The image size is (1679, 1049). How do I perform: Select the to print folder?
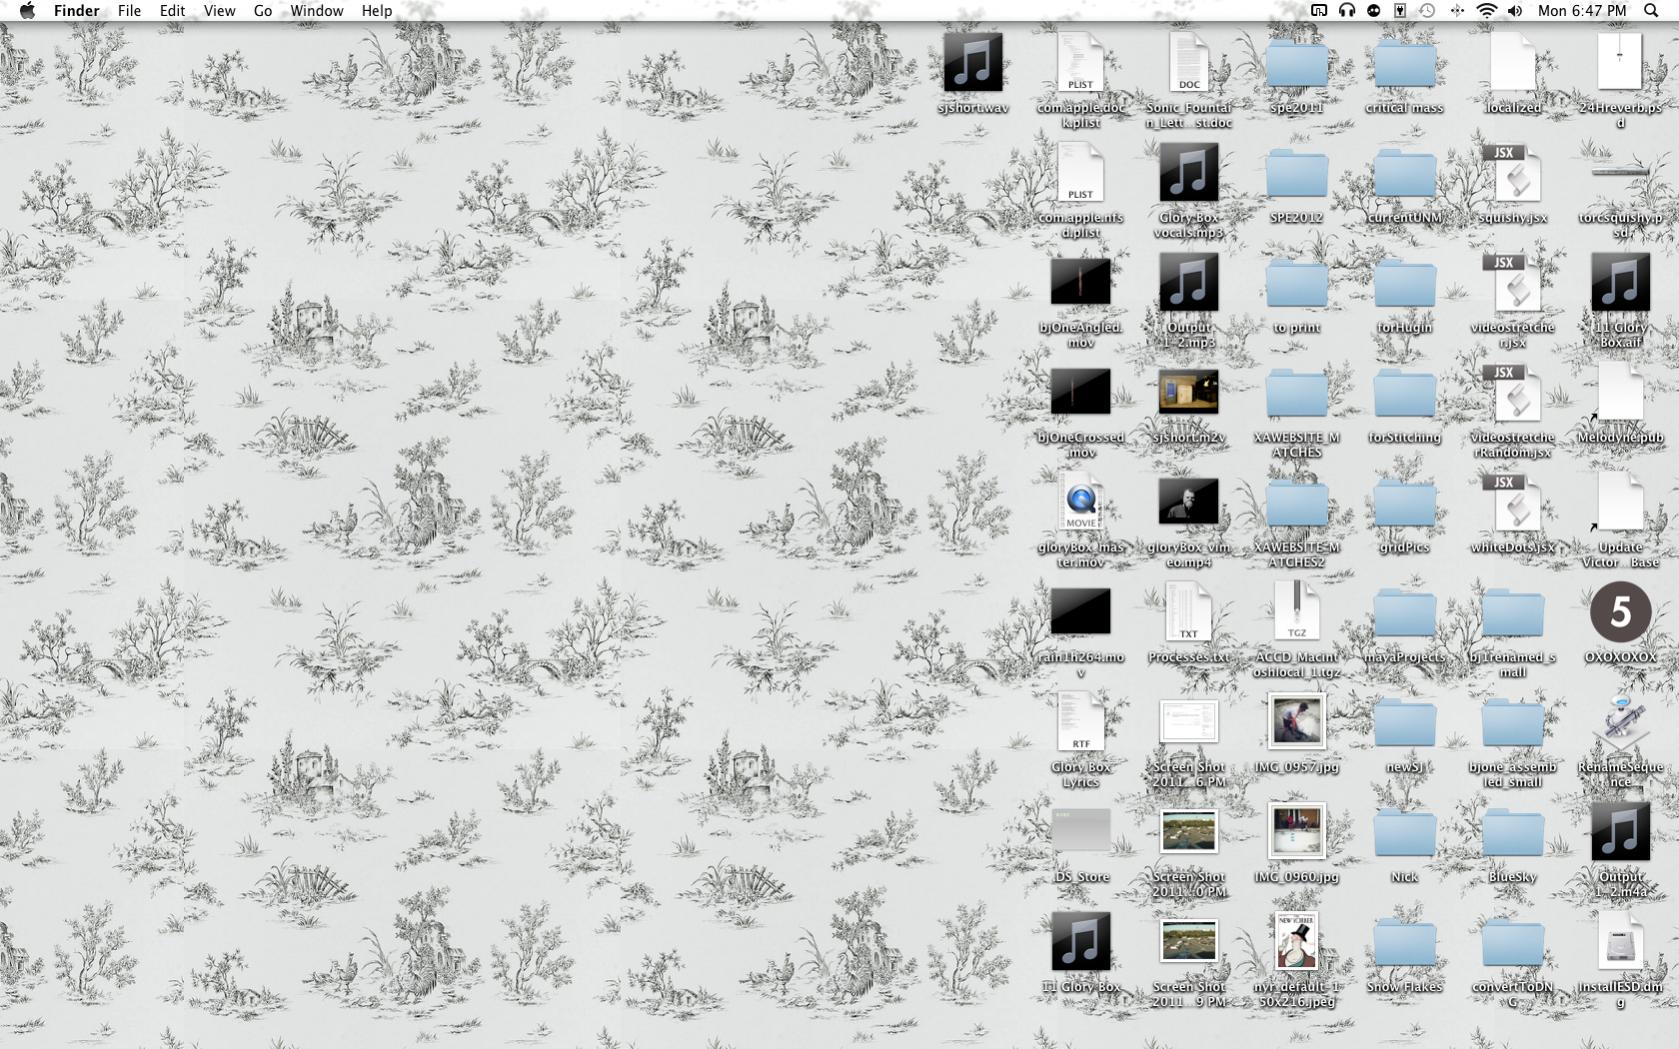click(1297, 285)
